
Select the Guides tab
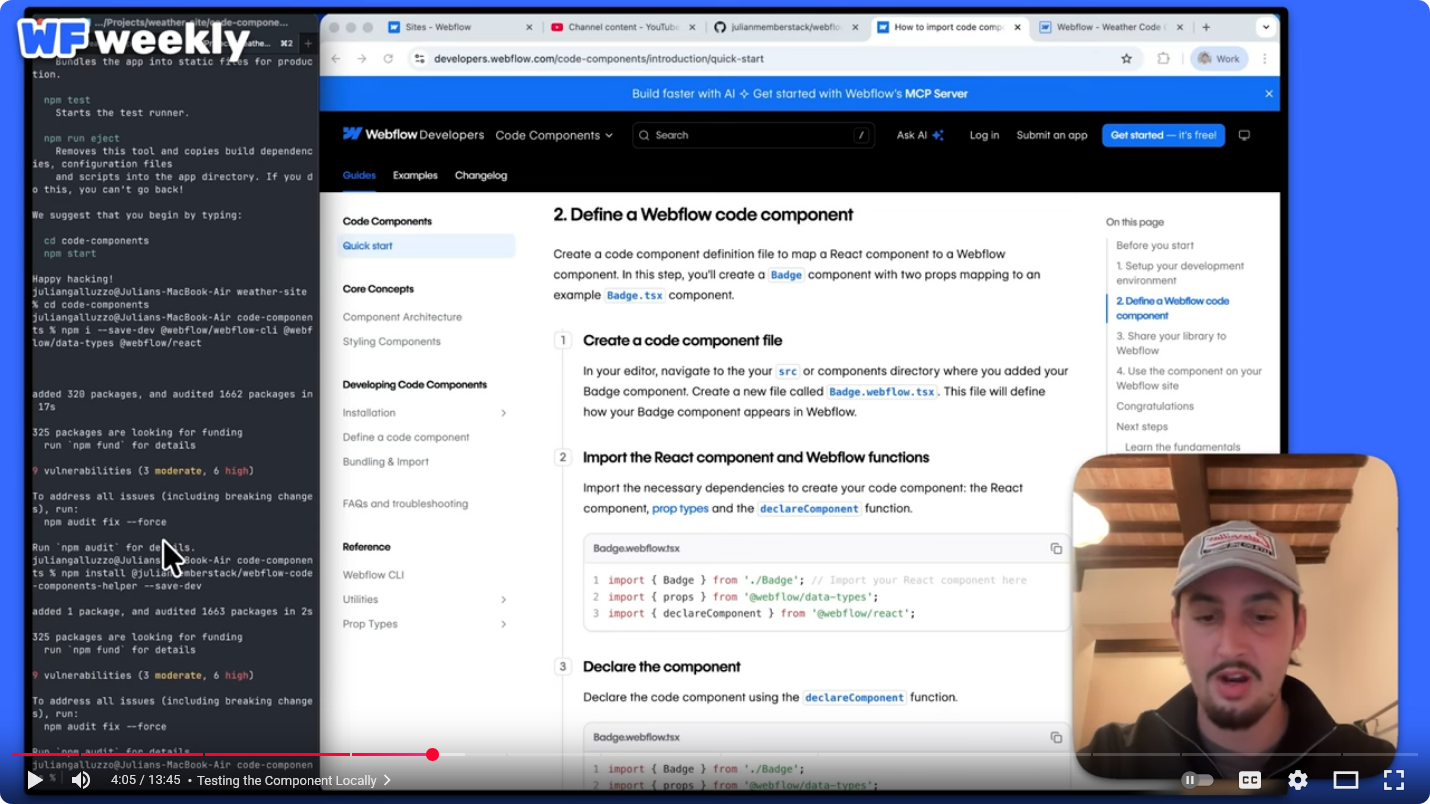click(x=359, y=175)
